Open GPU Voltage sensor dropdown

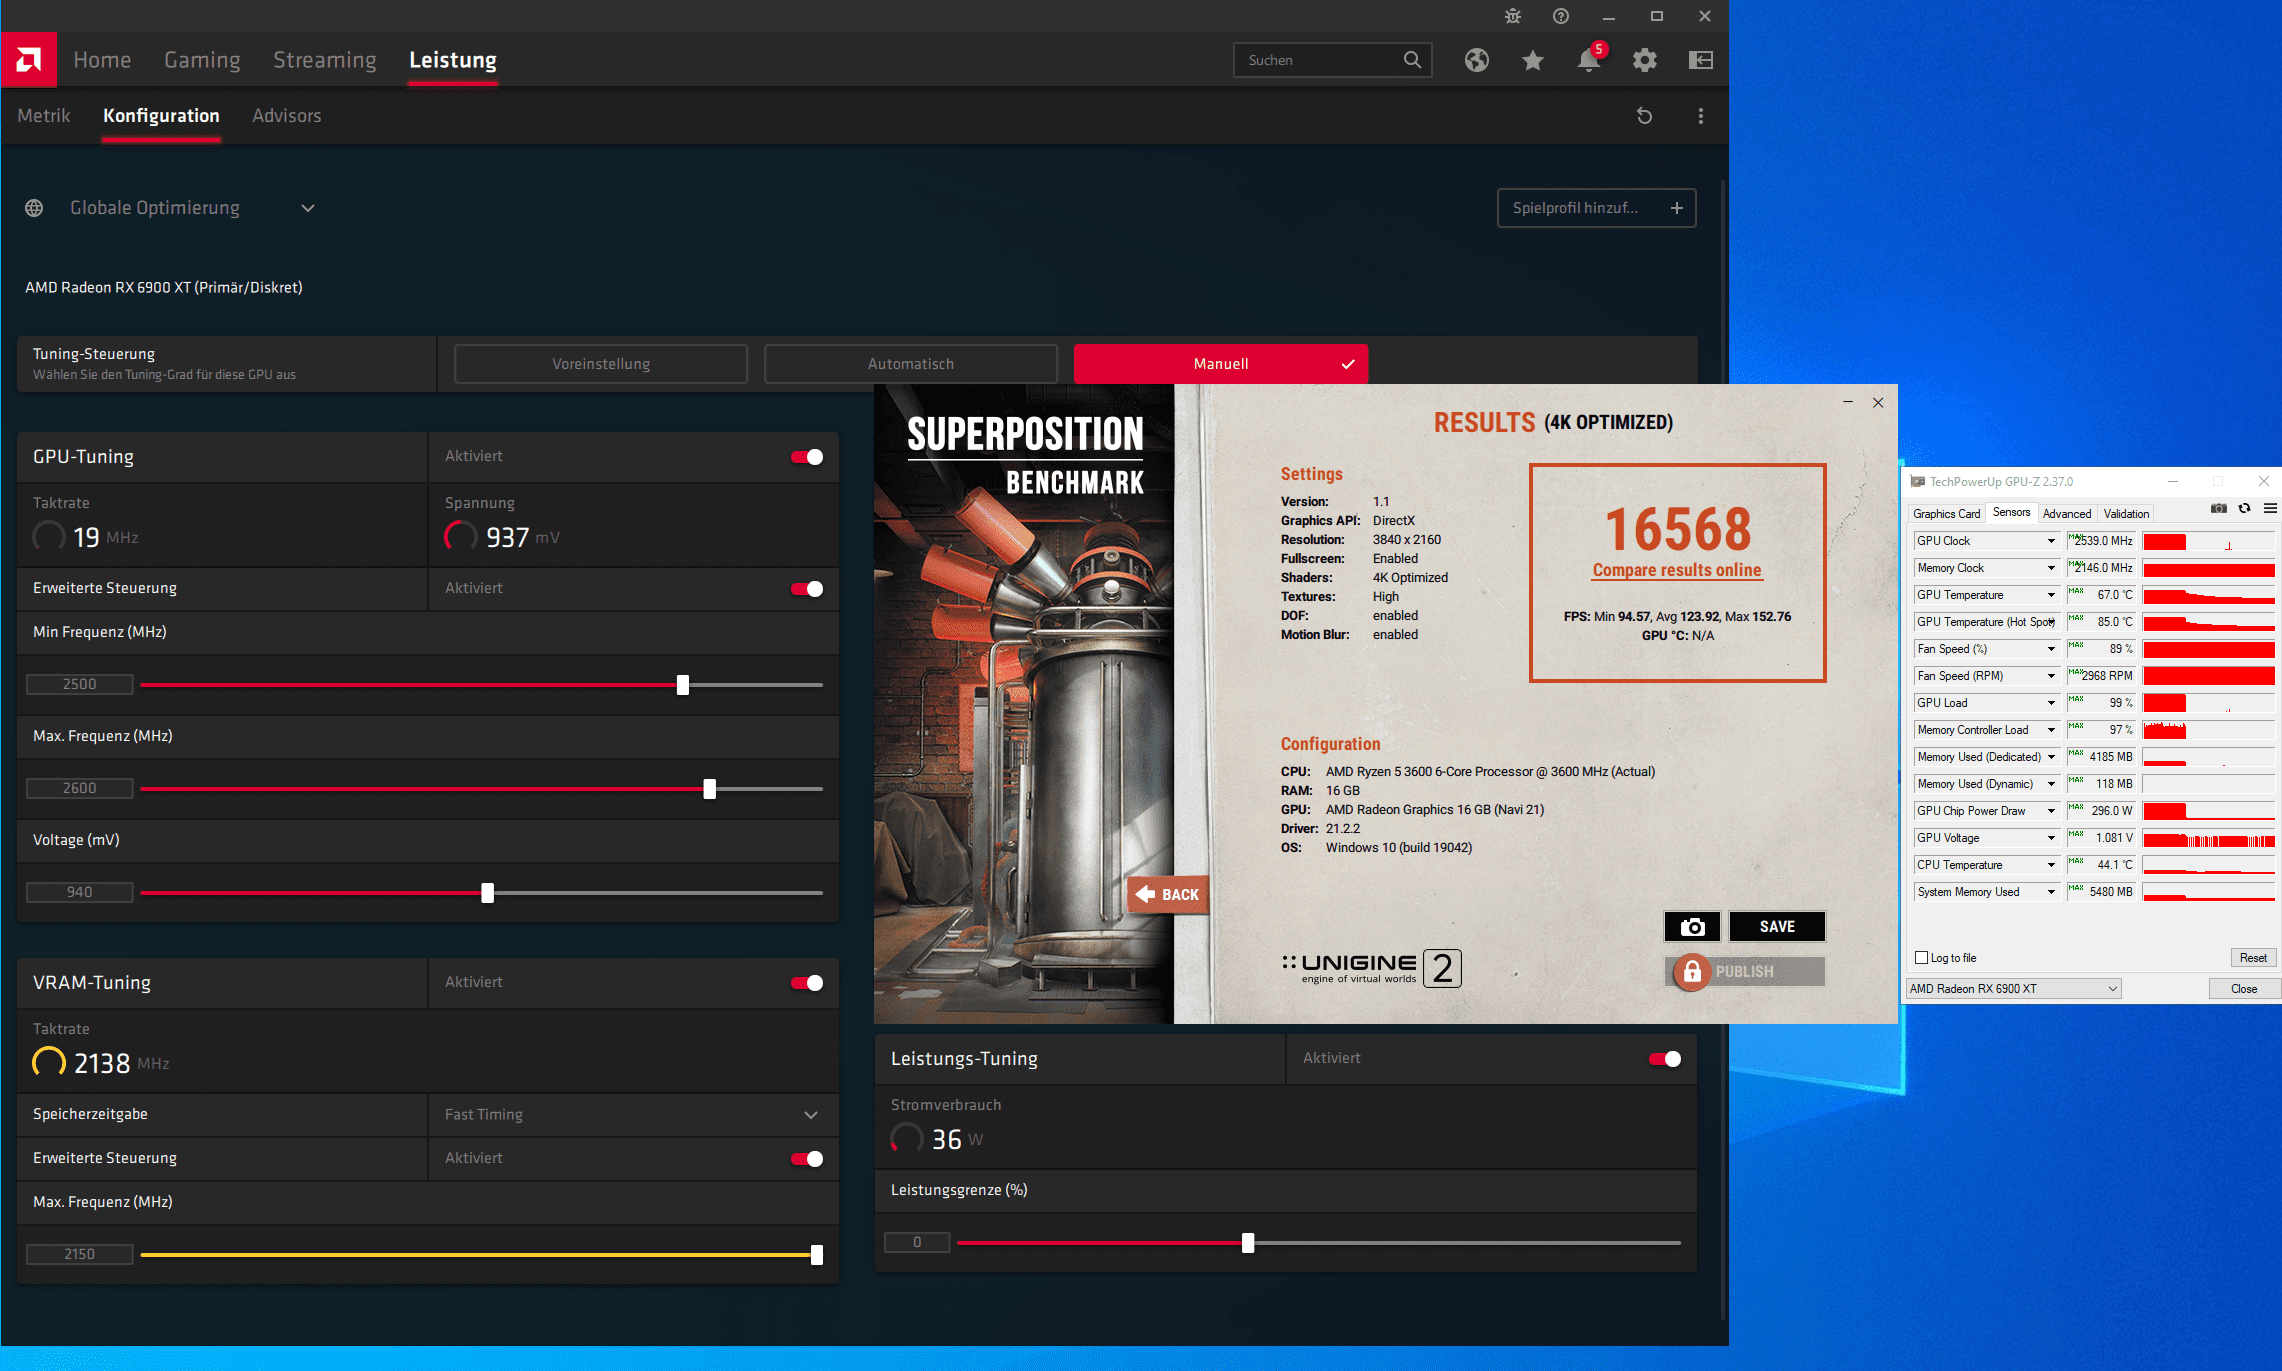[x=2051, y=838]
